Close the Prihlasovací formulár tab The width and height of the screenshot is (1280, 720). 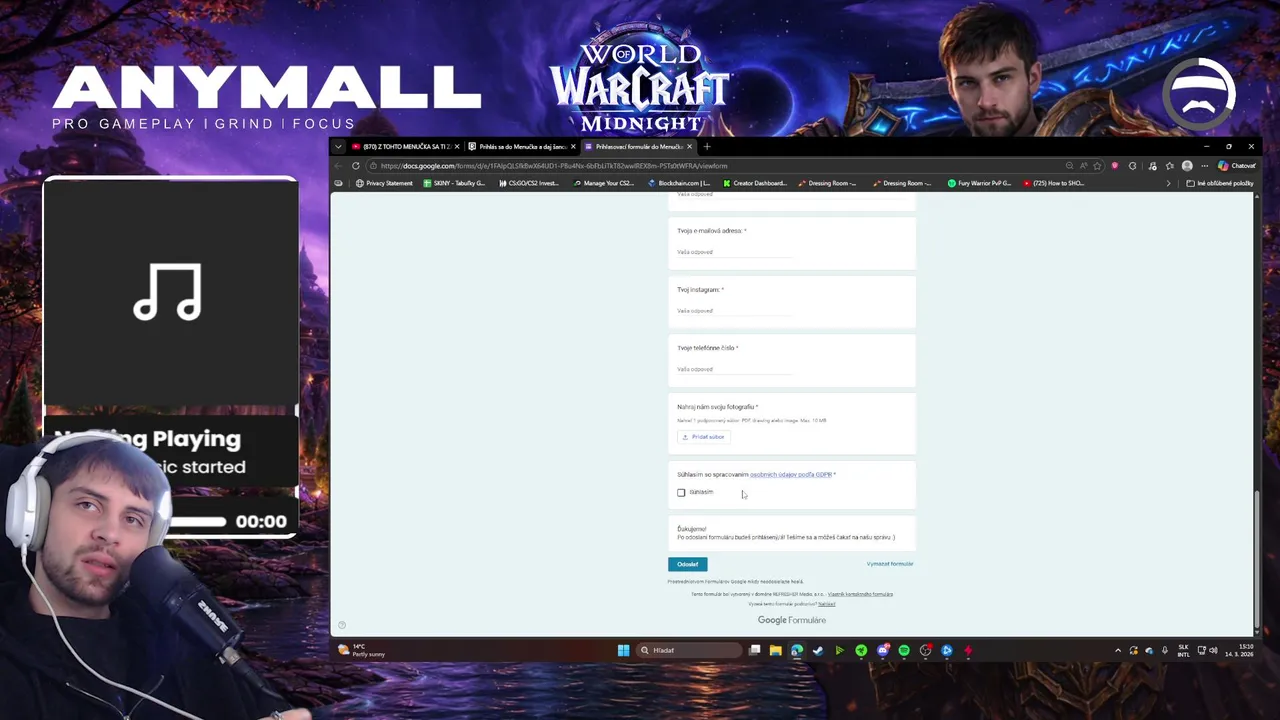(x=689, y=147)
